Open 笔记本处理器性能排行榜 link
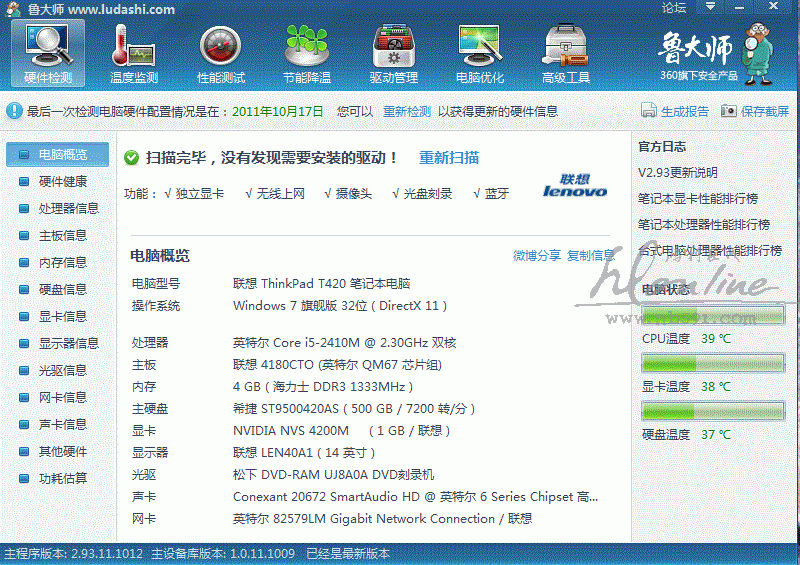This screenshot has width=800, height=565. tap(704, 225)
